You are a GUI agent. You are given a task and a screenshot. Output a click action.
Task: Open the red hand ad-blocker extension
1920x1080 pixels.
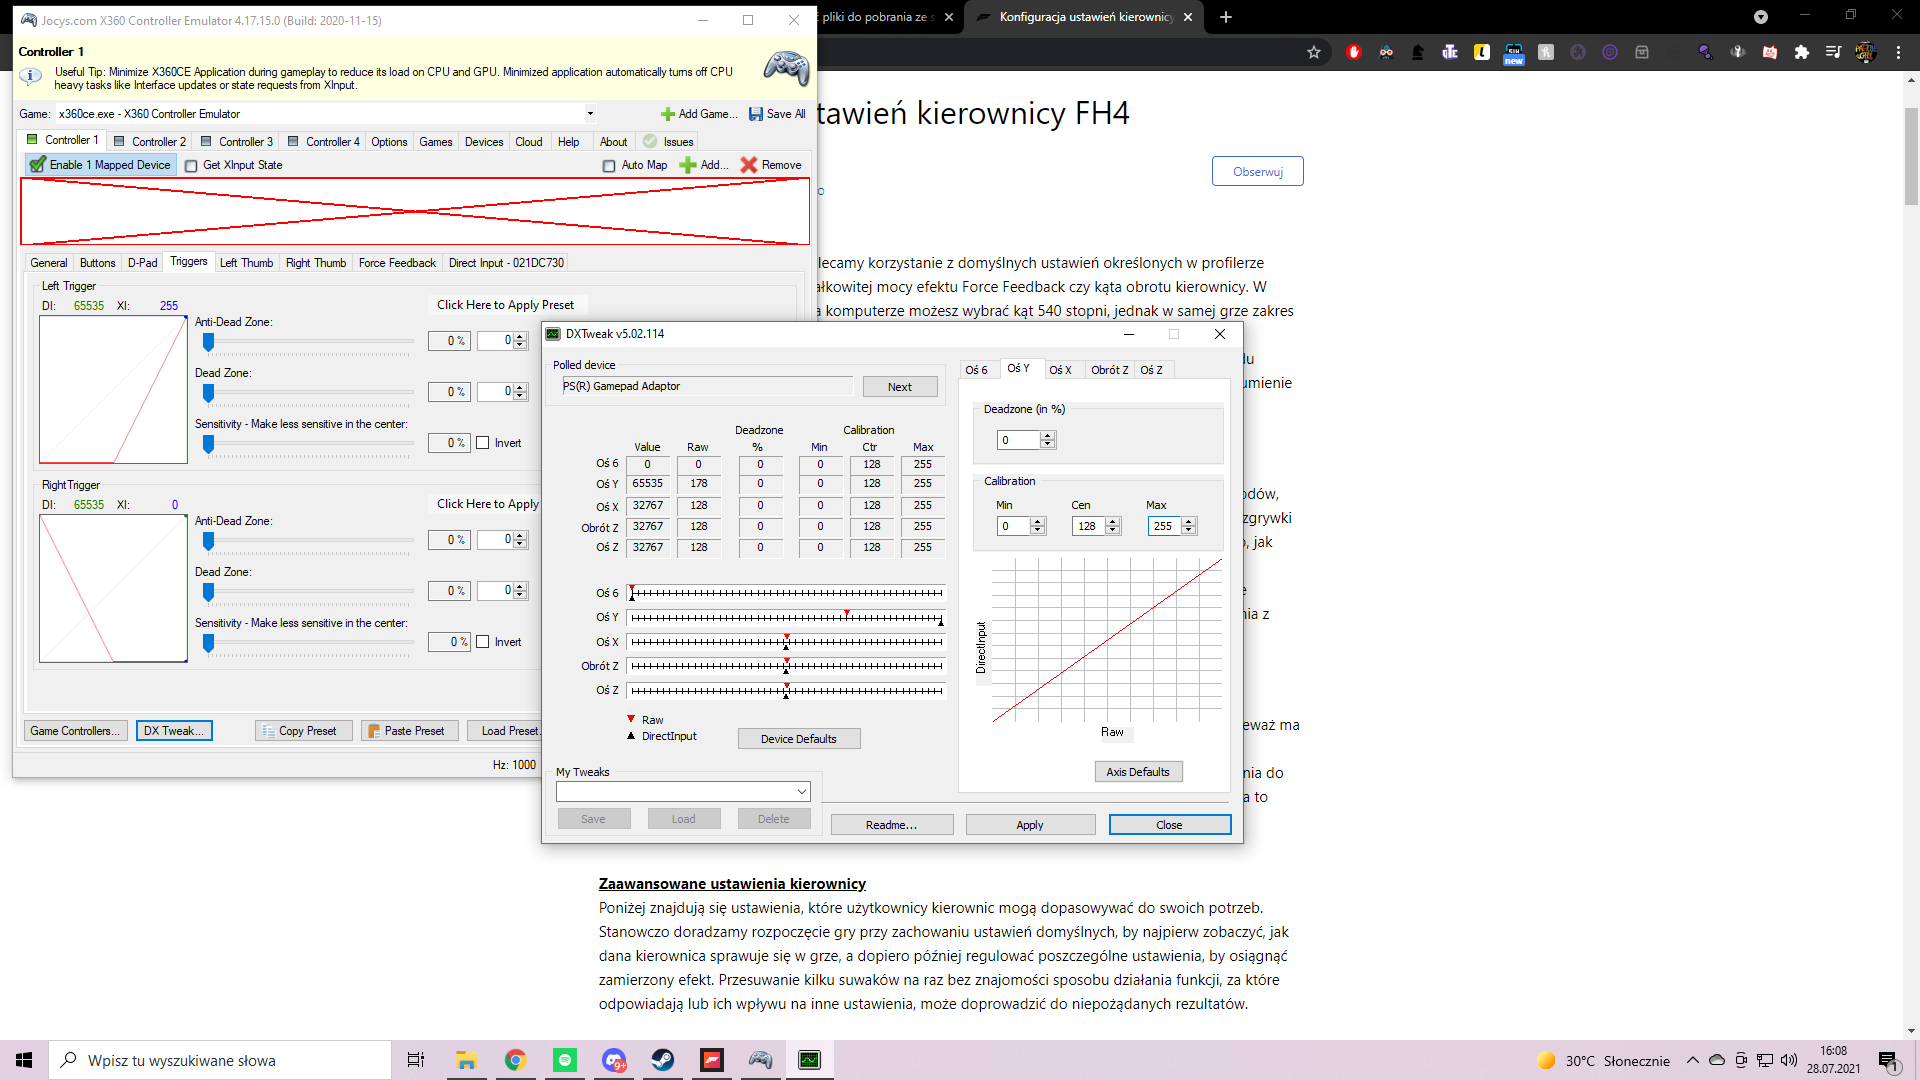tap(1354, 52)
